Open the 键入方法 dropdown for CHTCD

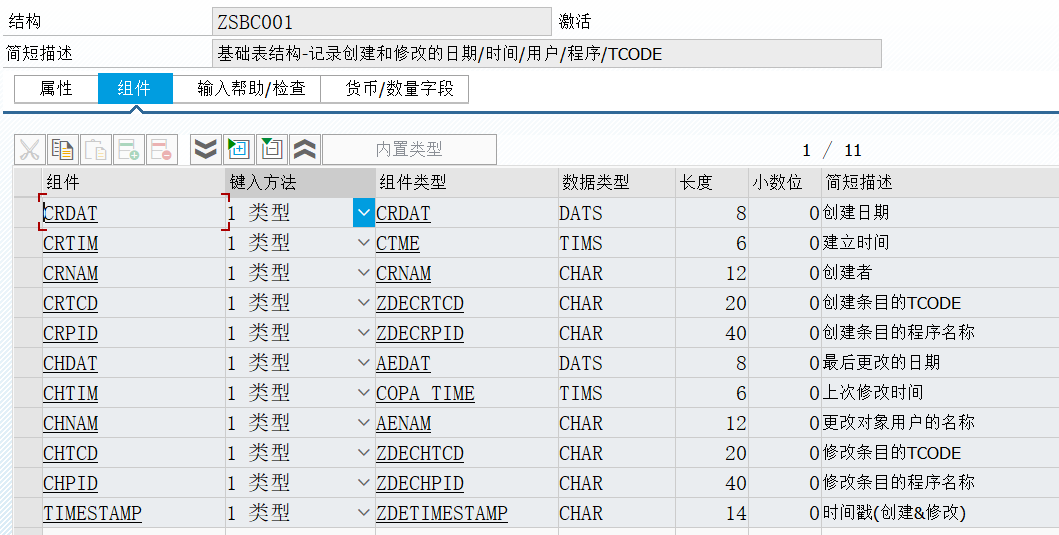click(363, 453)
